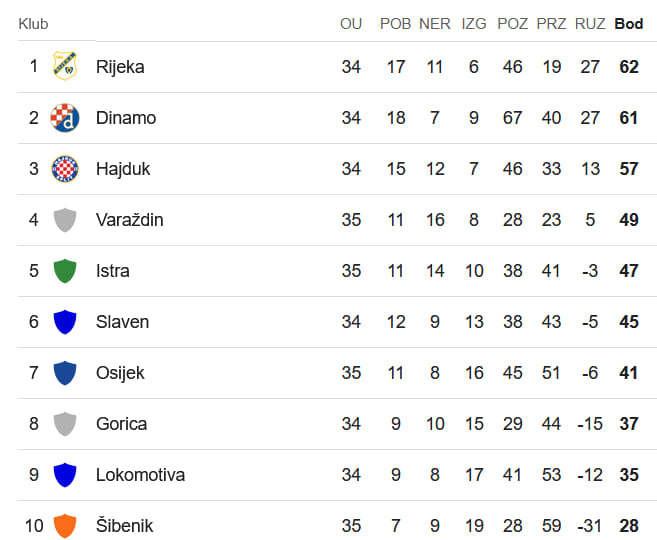Click the Klub column header
The image size is (657, 540).
(33, 24)
